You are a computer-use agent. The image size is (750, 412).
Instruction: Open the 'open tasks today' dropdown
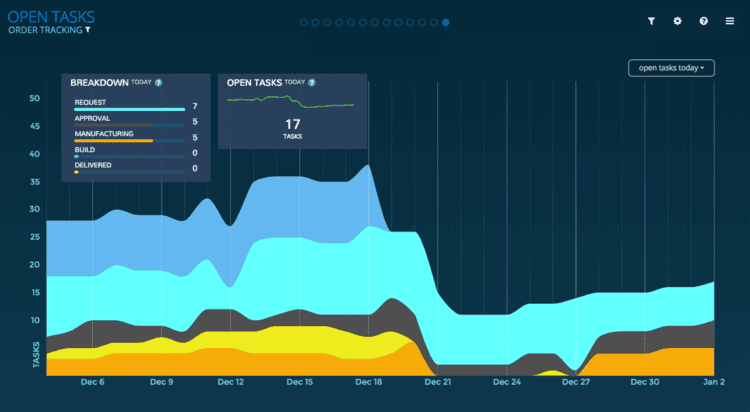671,68
